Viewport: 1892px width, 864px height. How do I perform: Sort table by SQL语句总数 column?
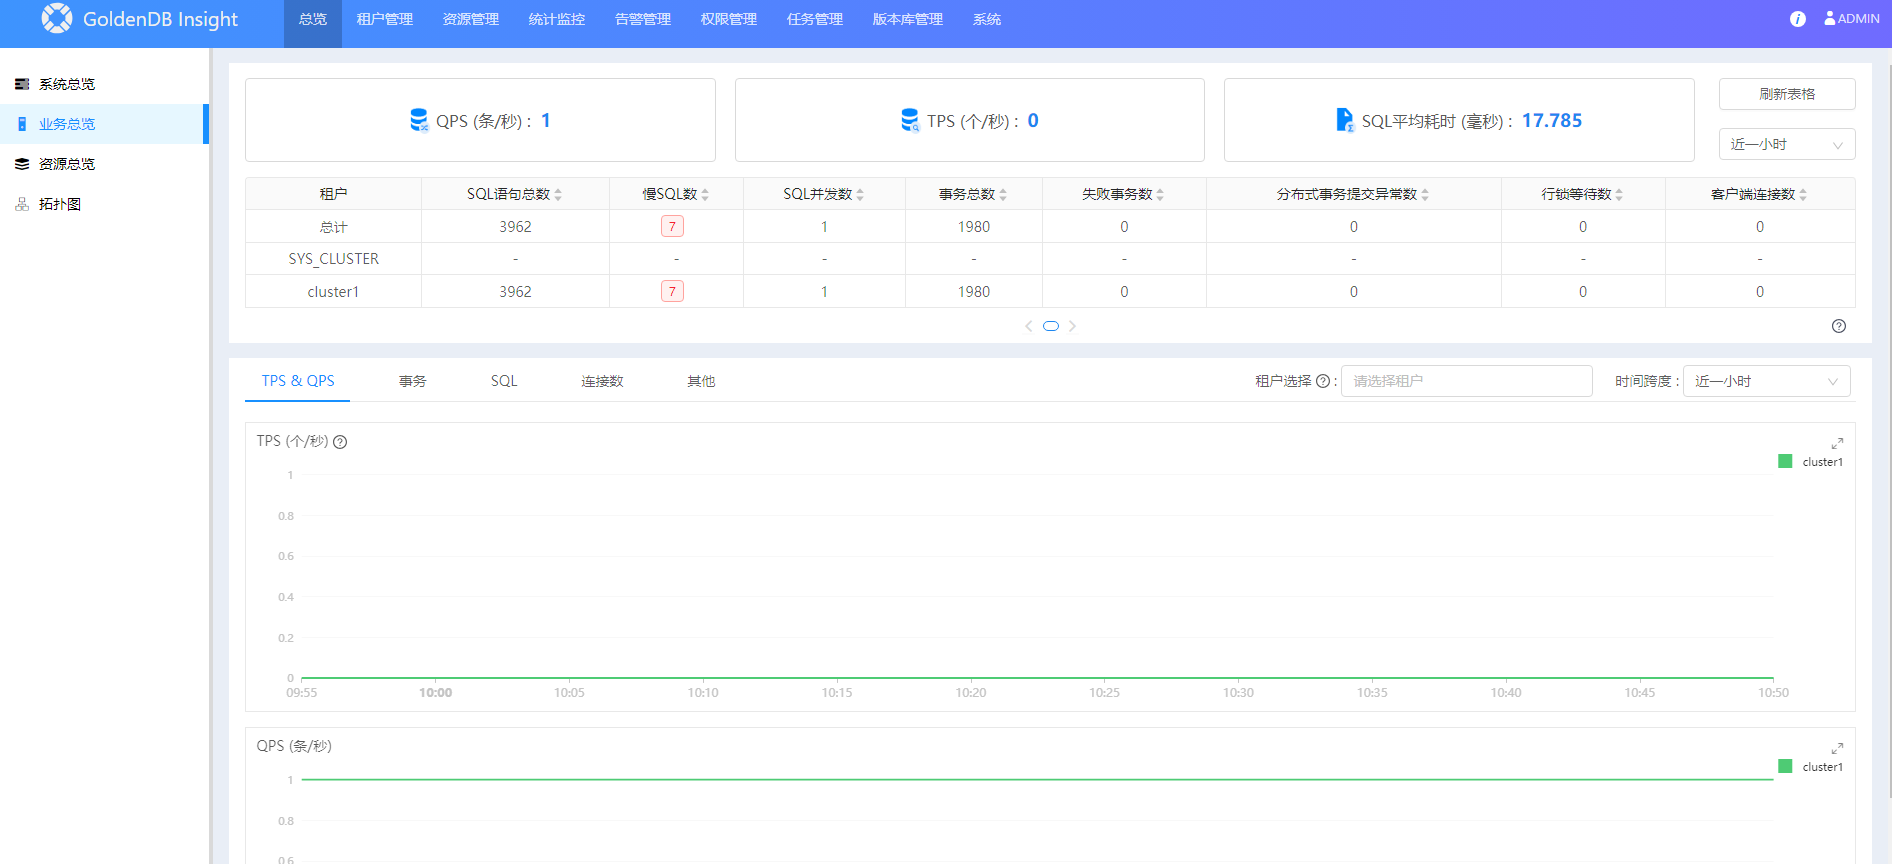(558, 194)
